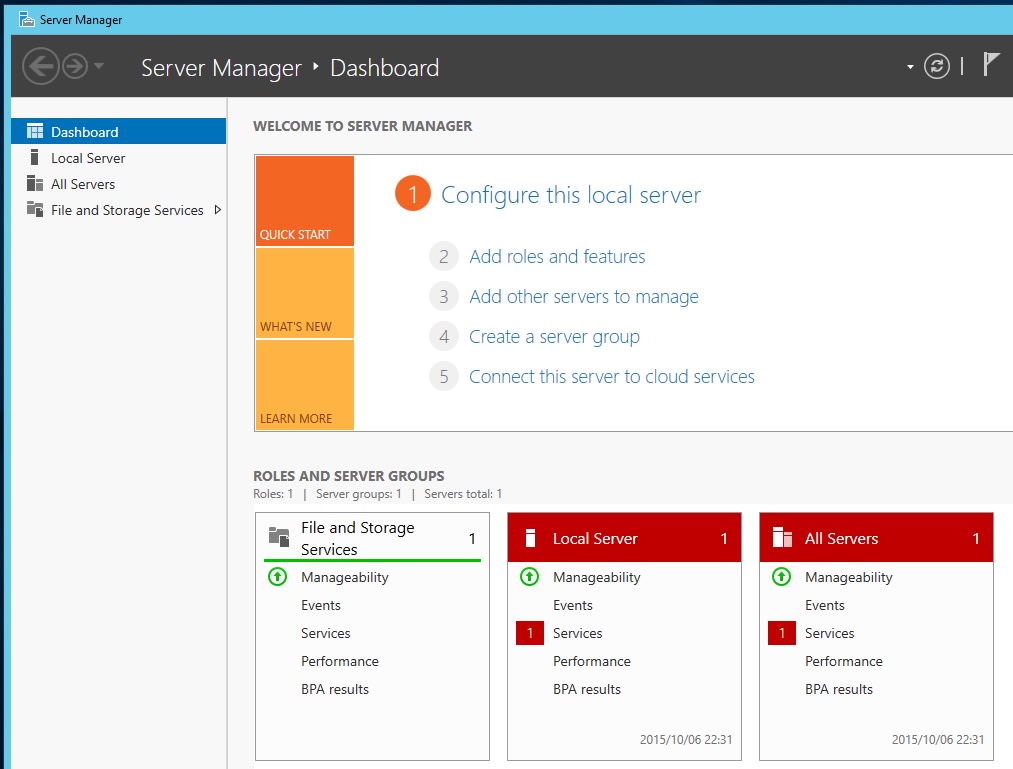Image resolution: width=1013 pixels, height=769 pixels.
Task: Click the Local Server sidebar icon
Action: 35,157
